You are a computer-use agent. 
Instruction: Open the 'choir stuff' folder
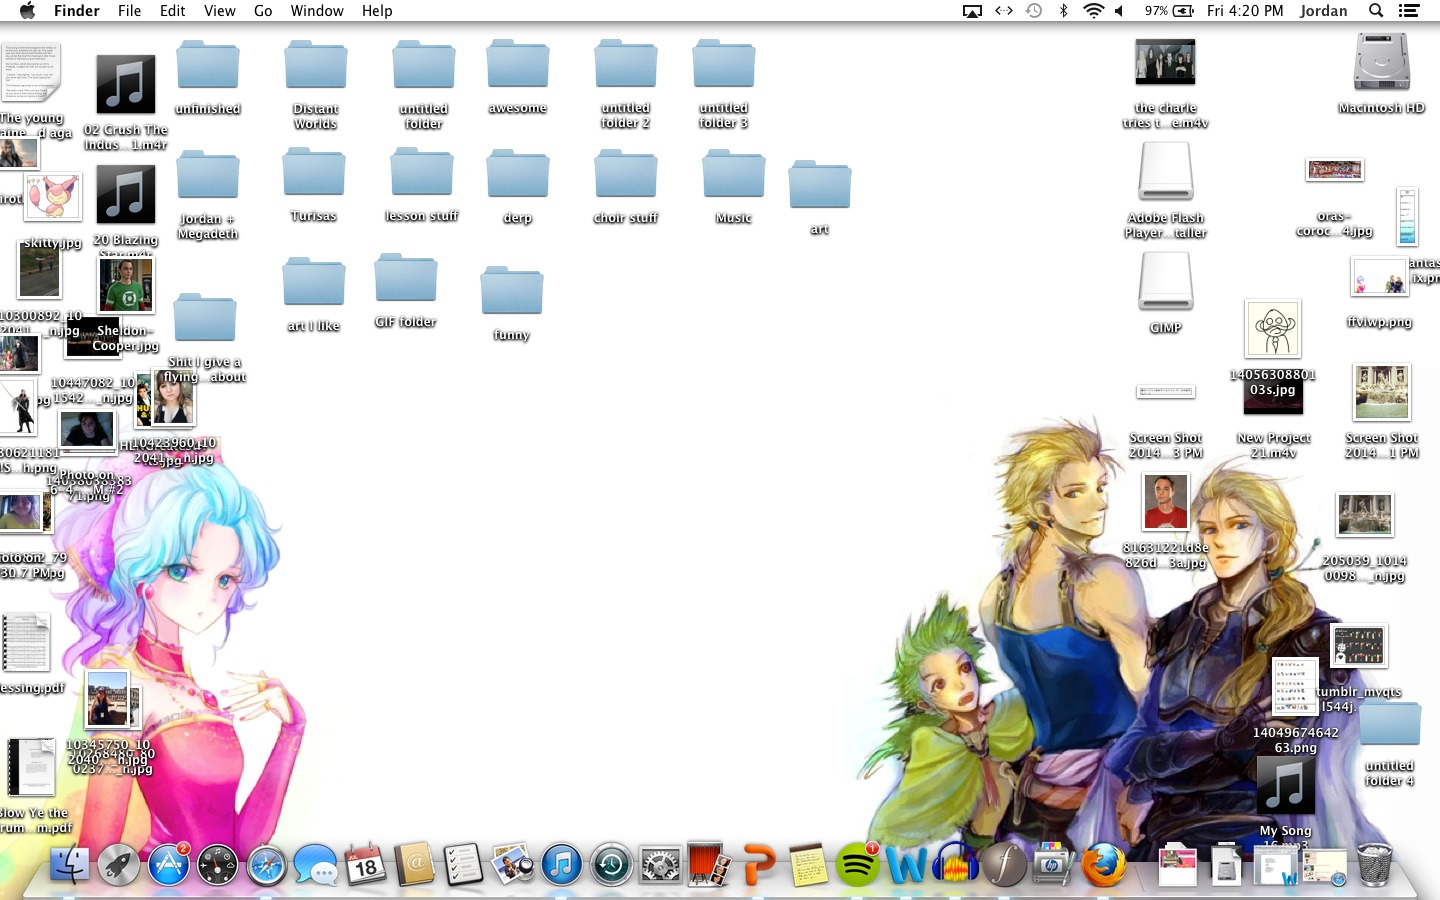(626, 175)
